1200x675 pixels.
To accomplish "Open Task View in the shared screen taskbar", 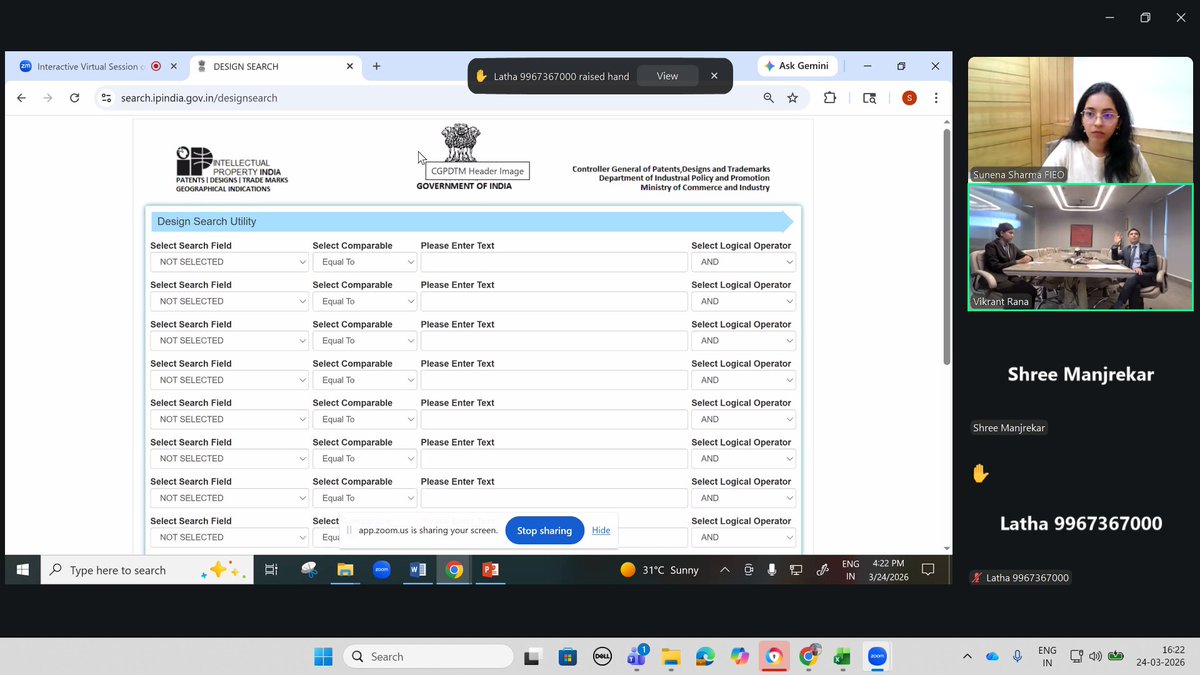I will click(x=271, y=570).
